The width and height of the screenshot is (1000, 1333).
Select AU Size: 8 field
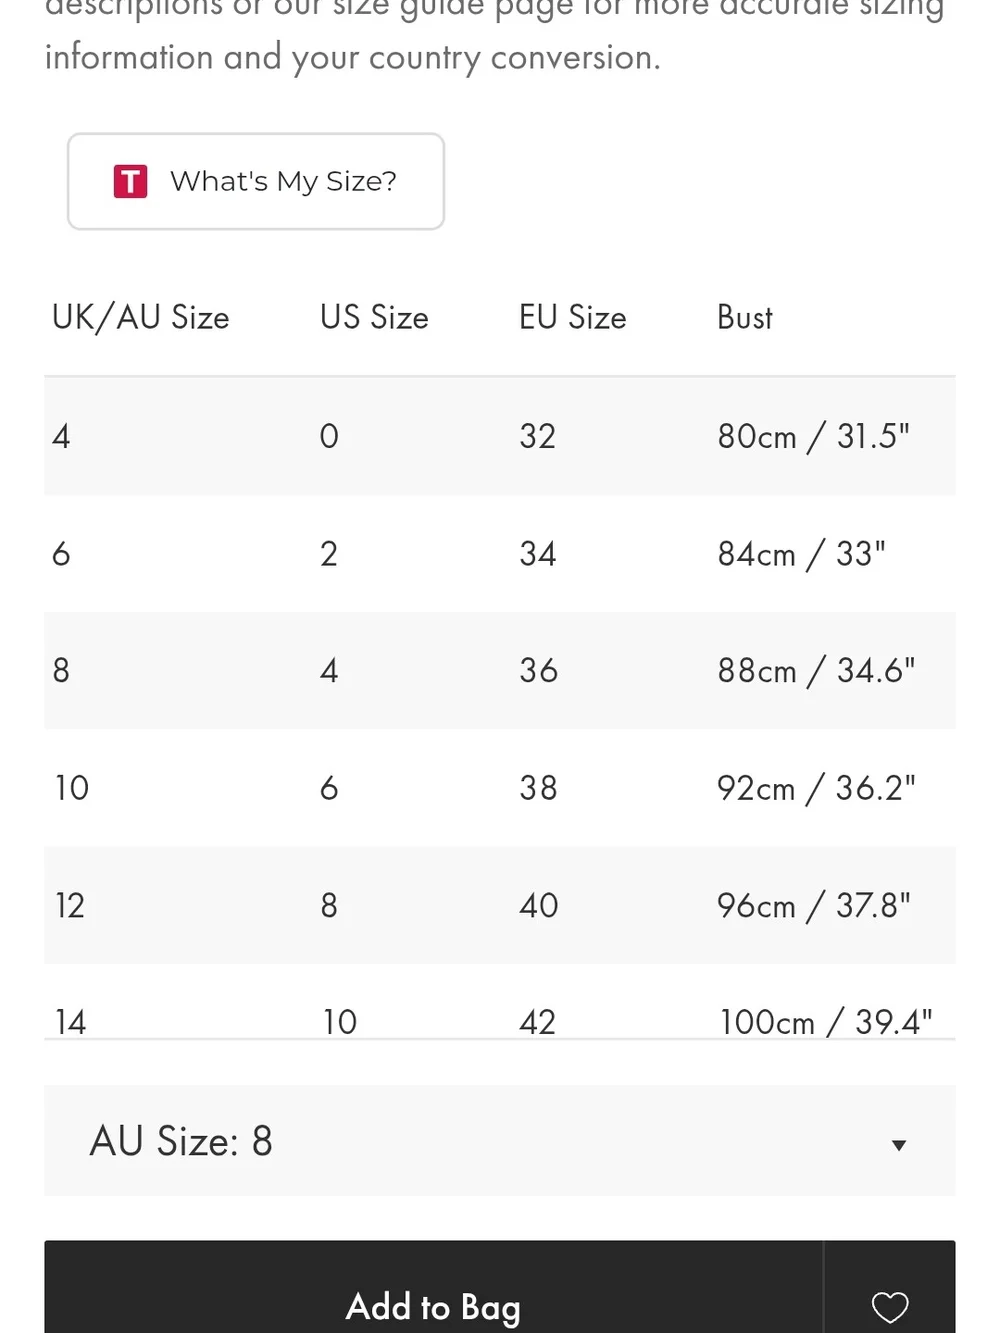pos(500,1141)
